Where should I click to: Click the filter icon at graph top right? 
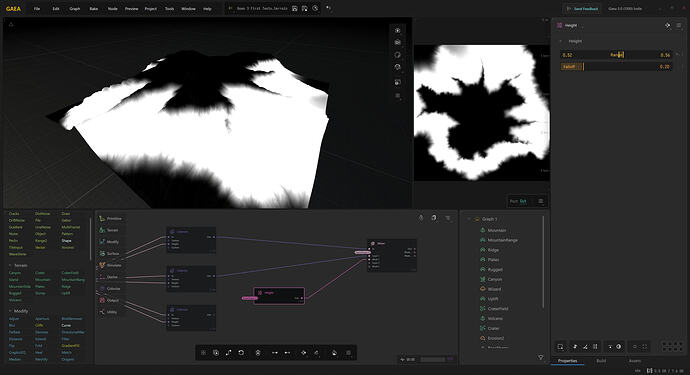448,217
